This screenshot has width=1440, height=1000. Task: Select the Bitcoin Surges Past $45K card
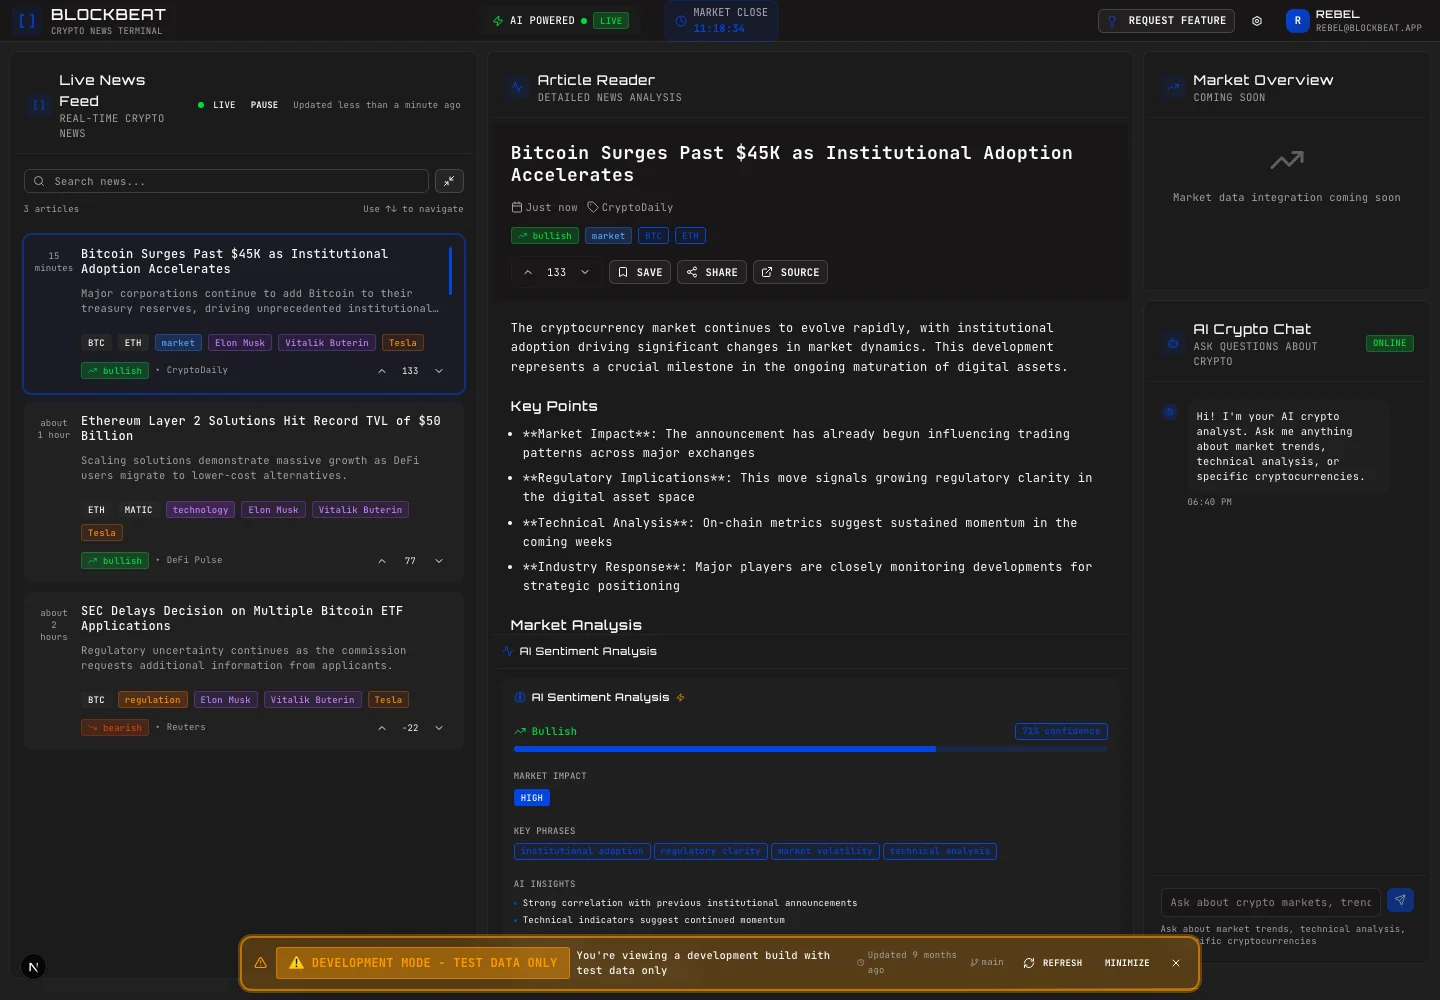pos(244,314)
